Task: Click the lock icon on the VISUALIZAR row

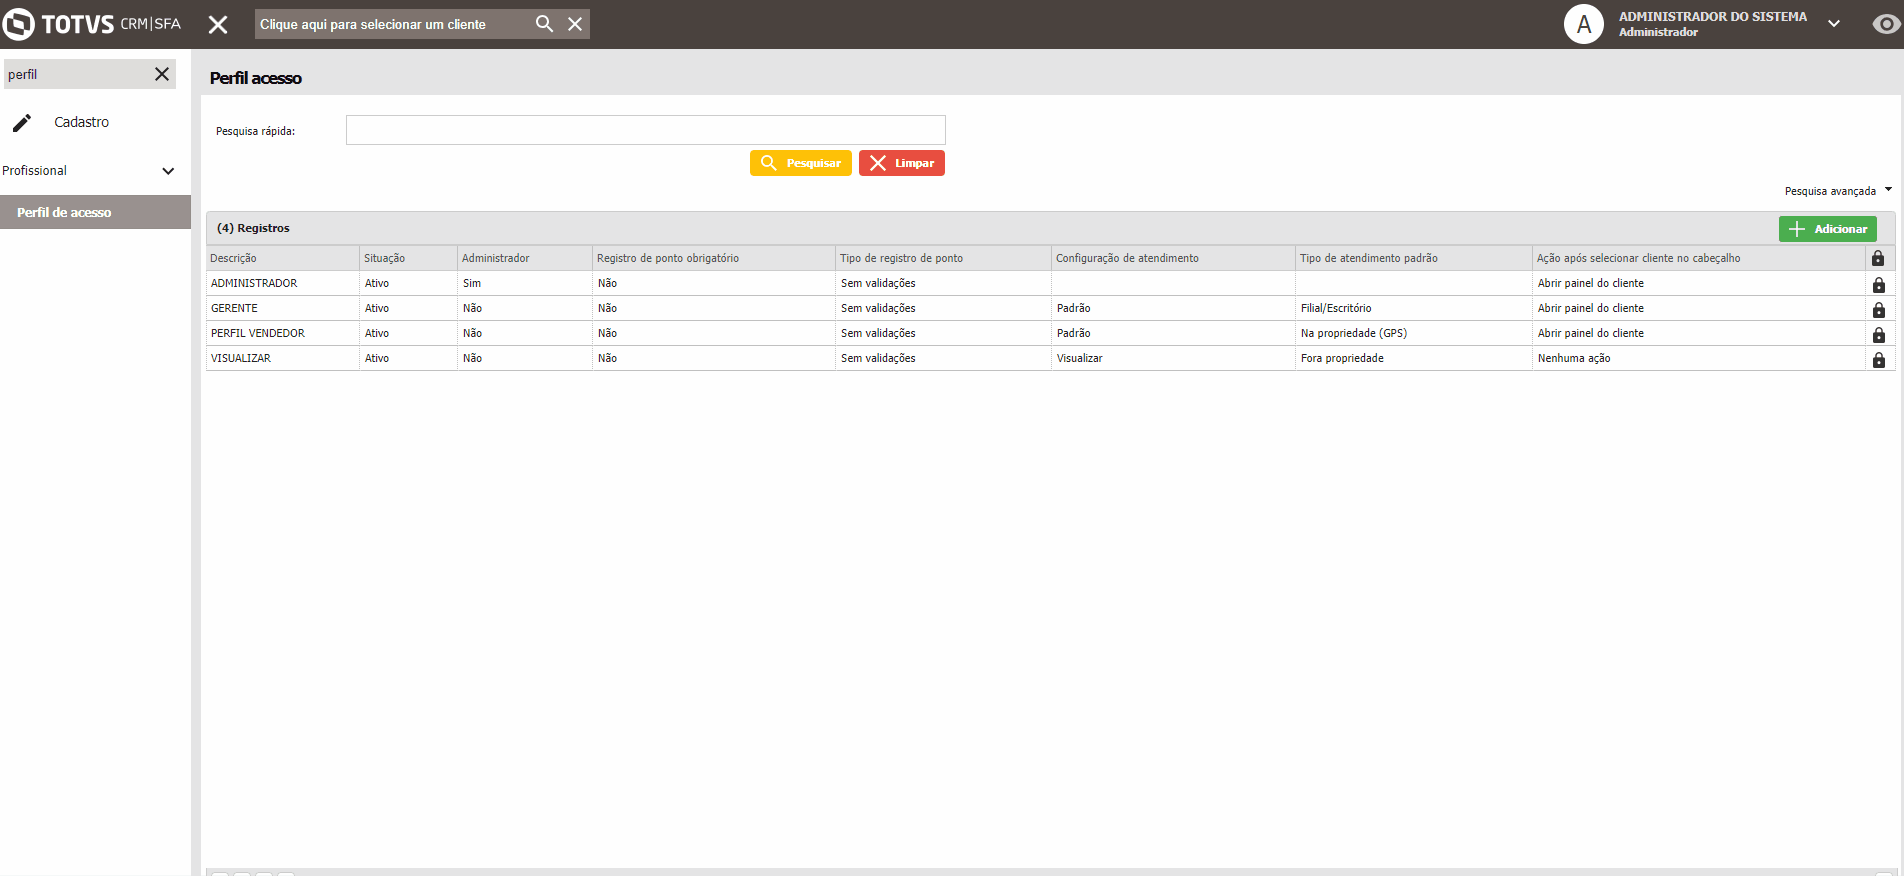Action: (x=1878, y=359)
